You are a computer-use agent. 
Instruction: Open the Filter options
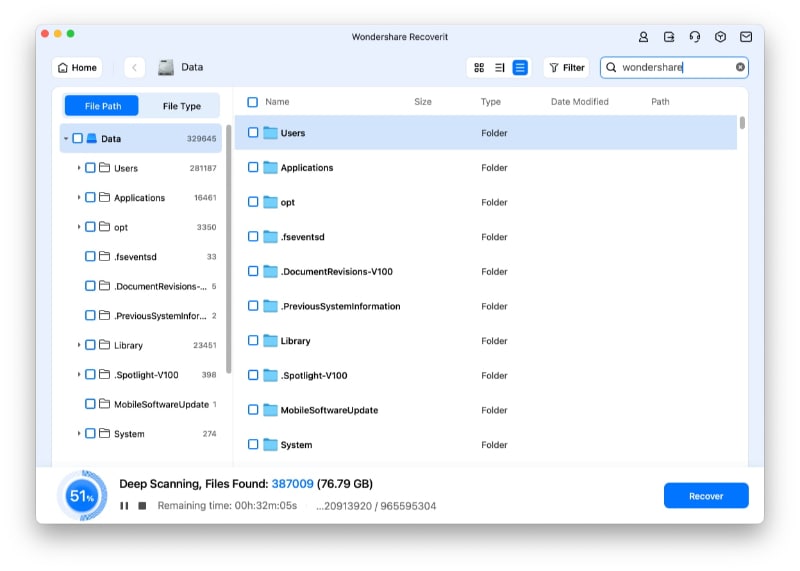[x=567, y=67]
